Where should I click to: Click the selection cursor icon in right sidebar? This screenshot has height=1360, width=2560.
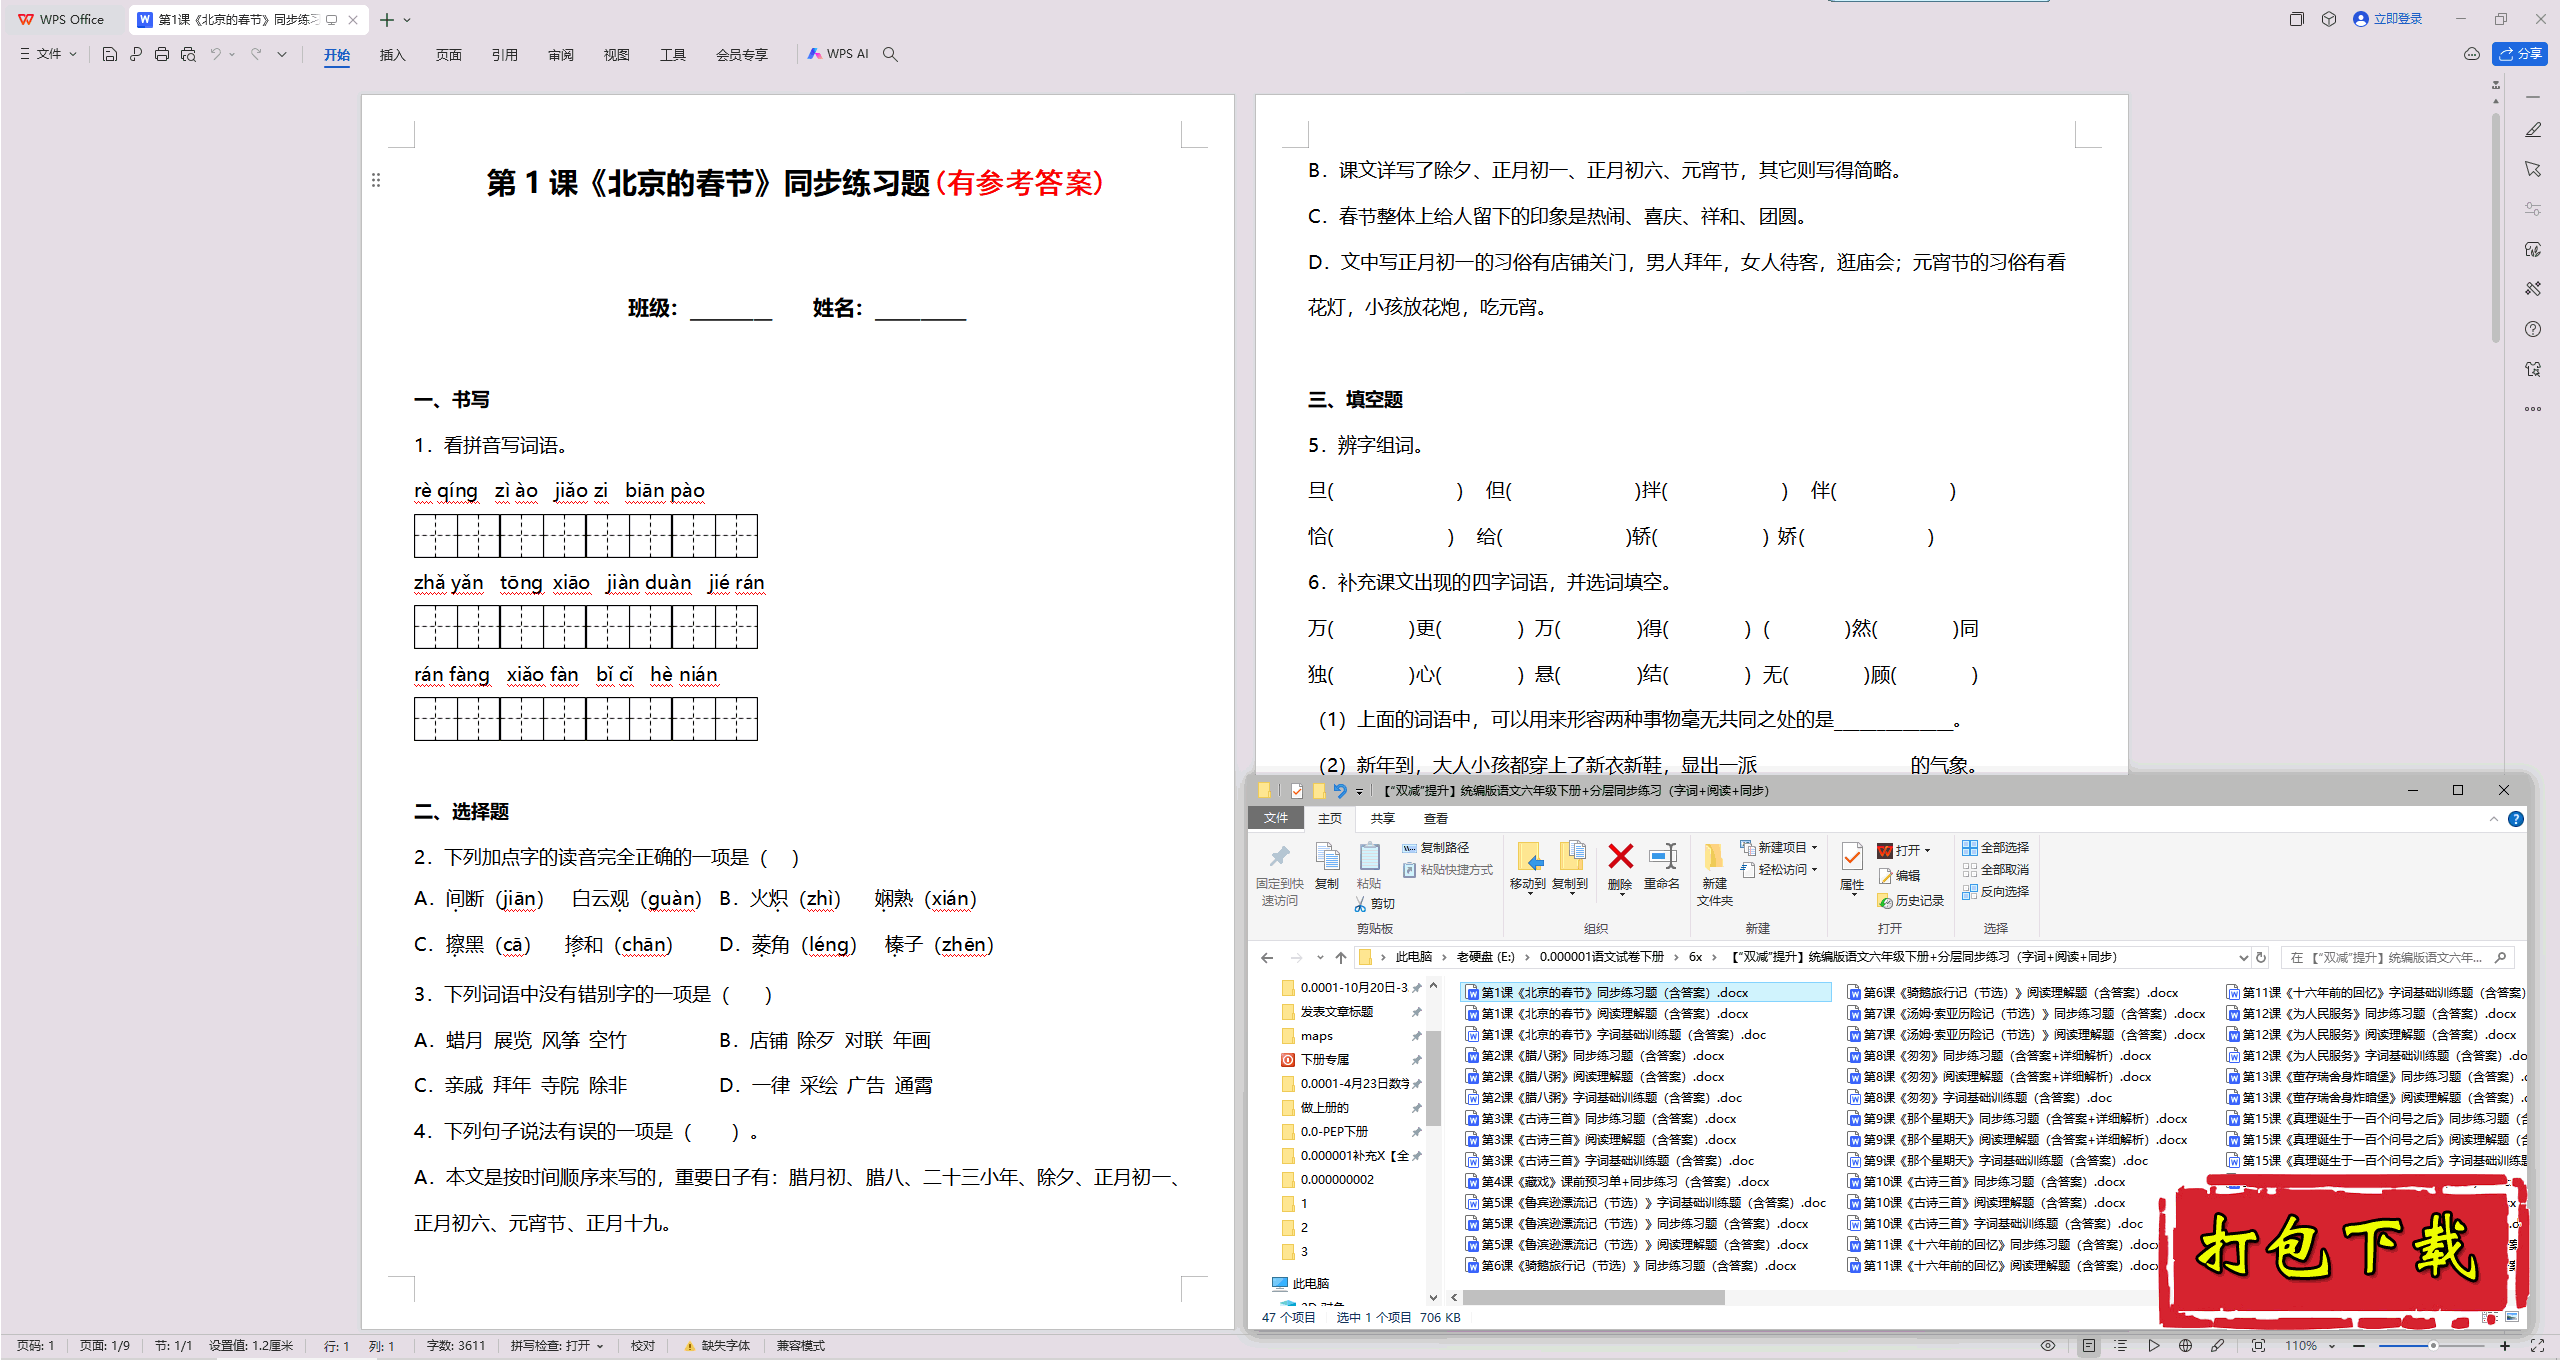2533,169
